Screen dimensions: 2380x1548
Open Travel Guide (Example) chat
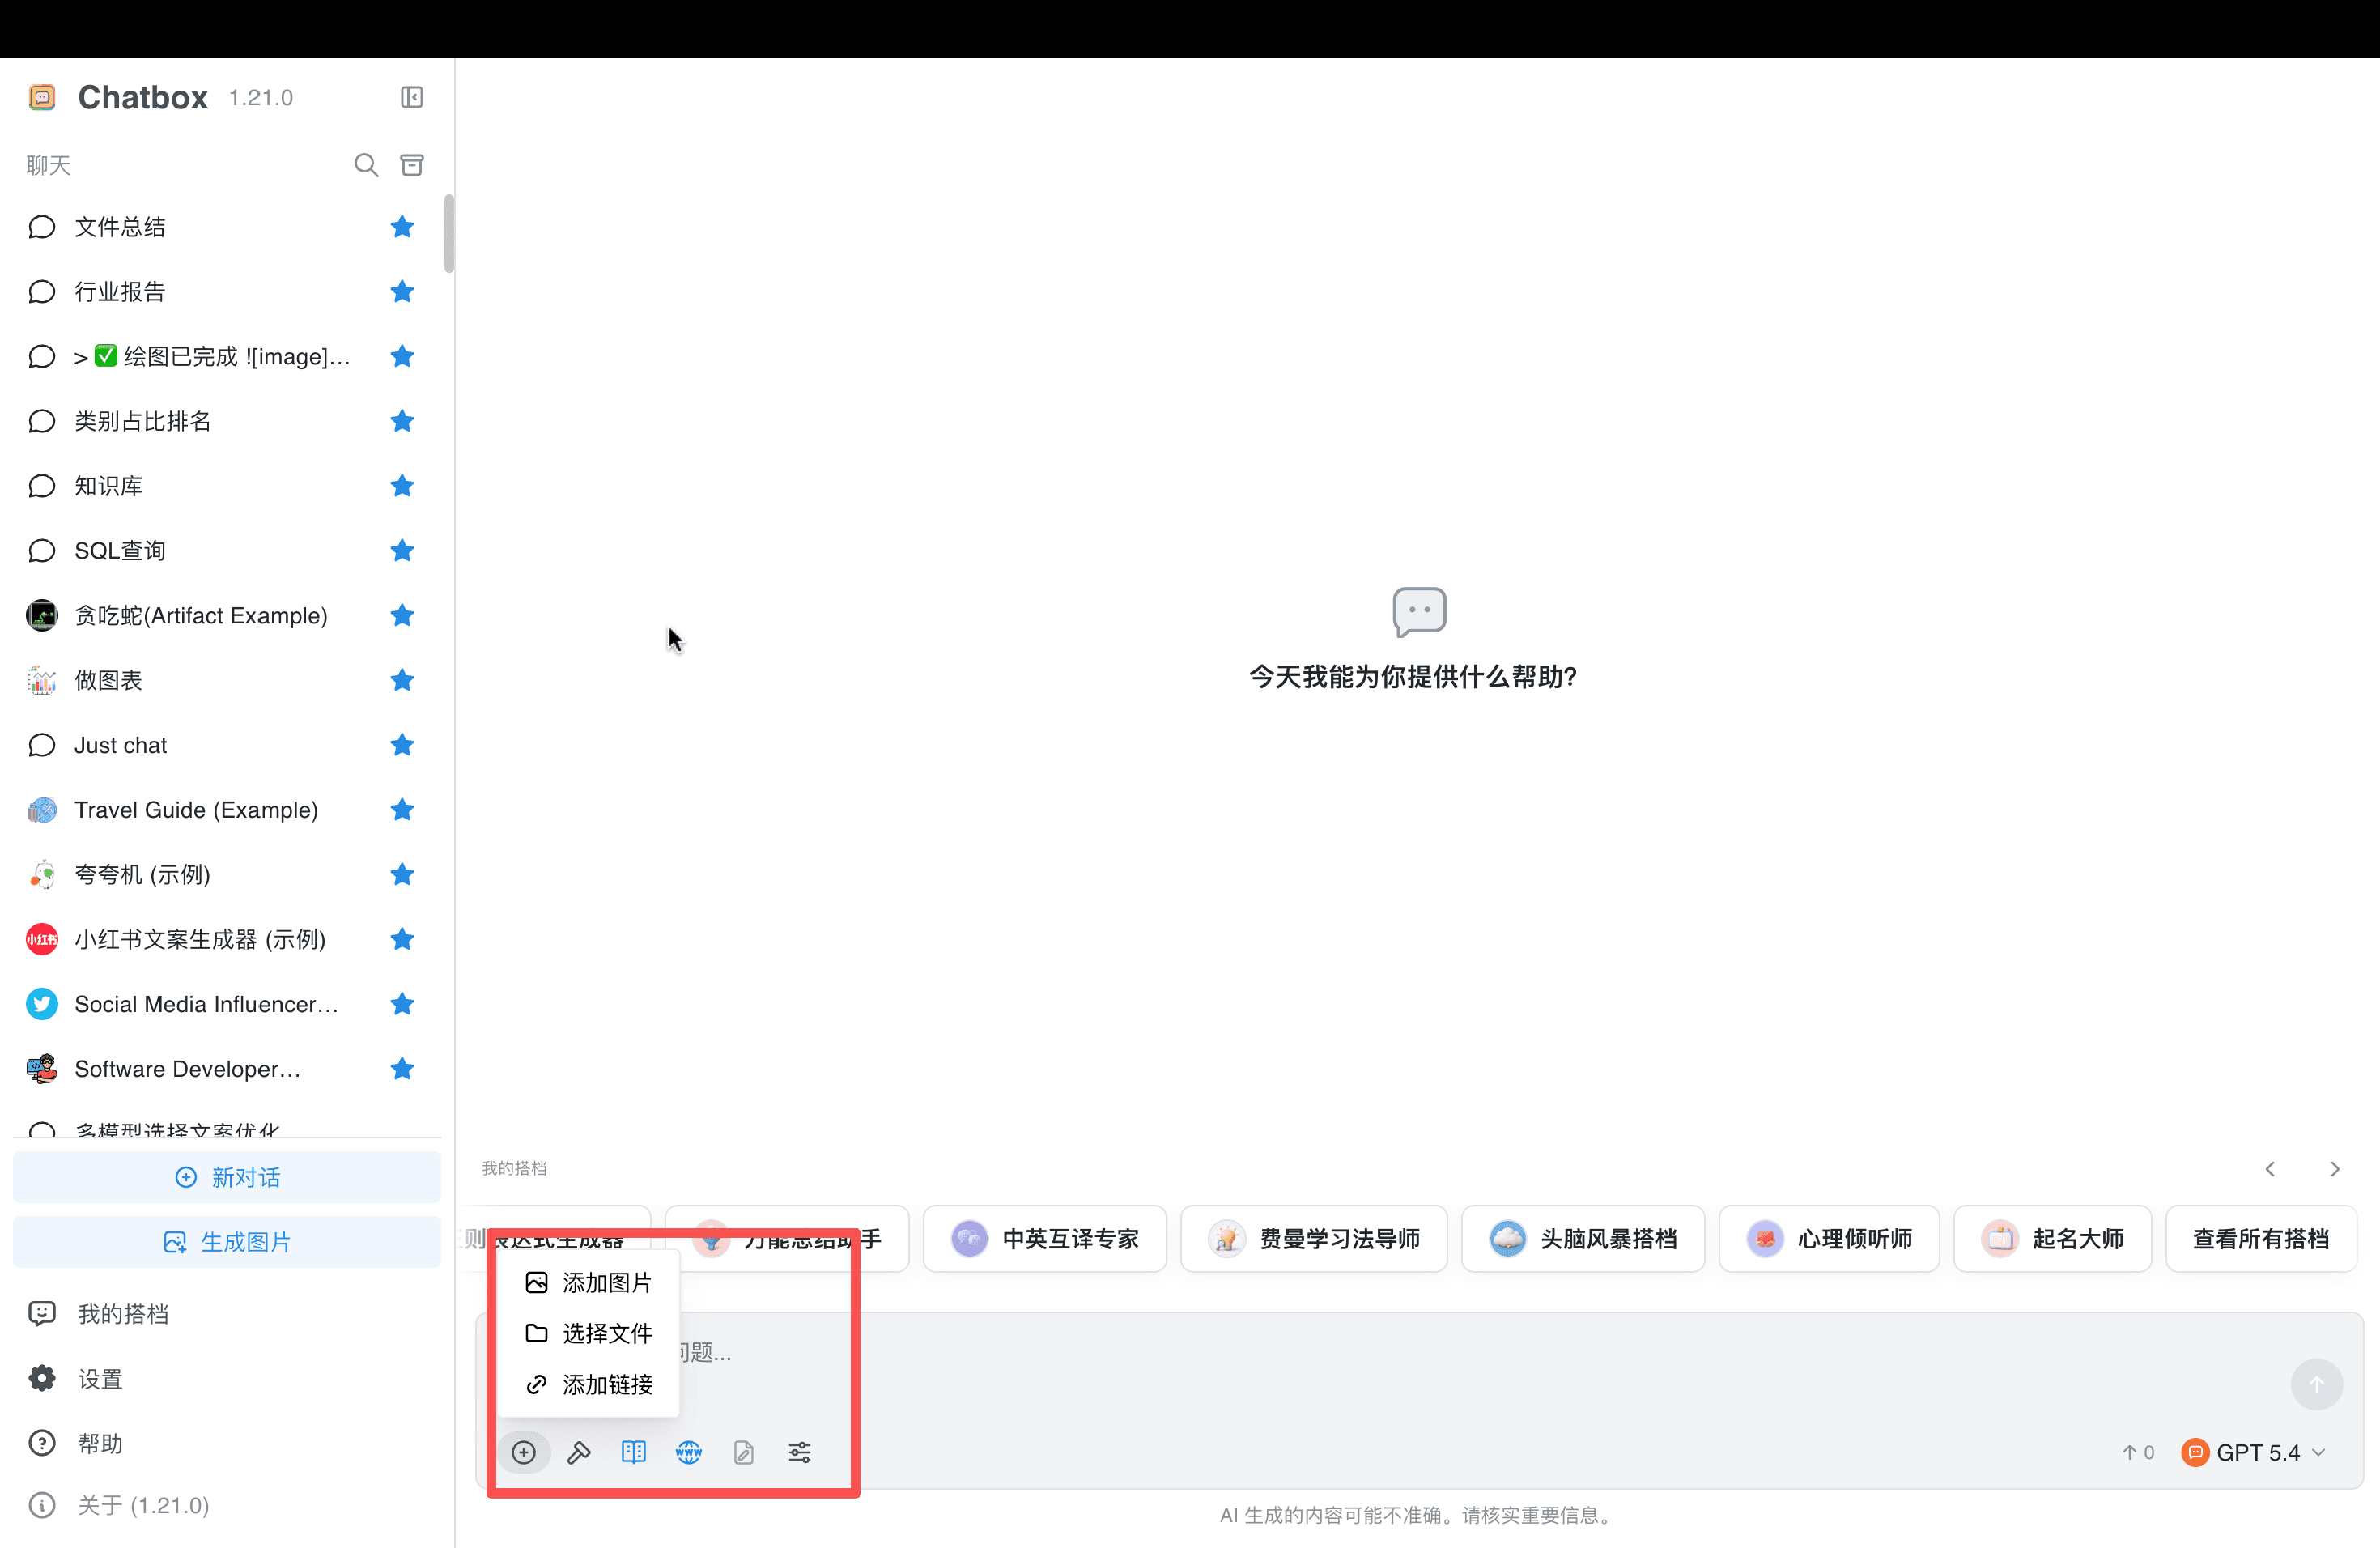point(227,810)
